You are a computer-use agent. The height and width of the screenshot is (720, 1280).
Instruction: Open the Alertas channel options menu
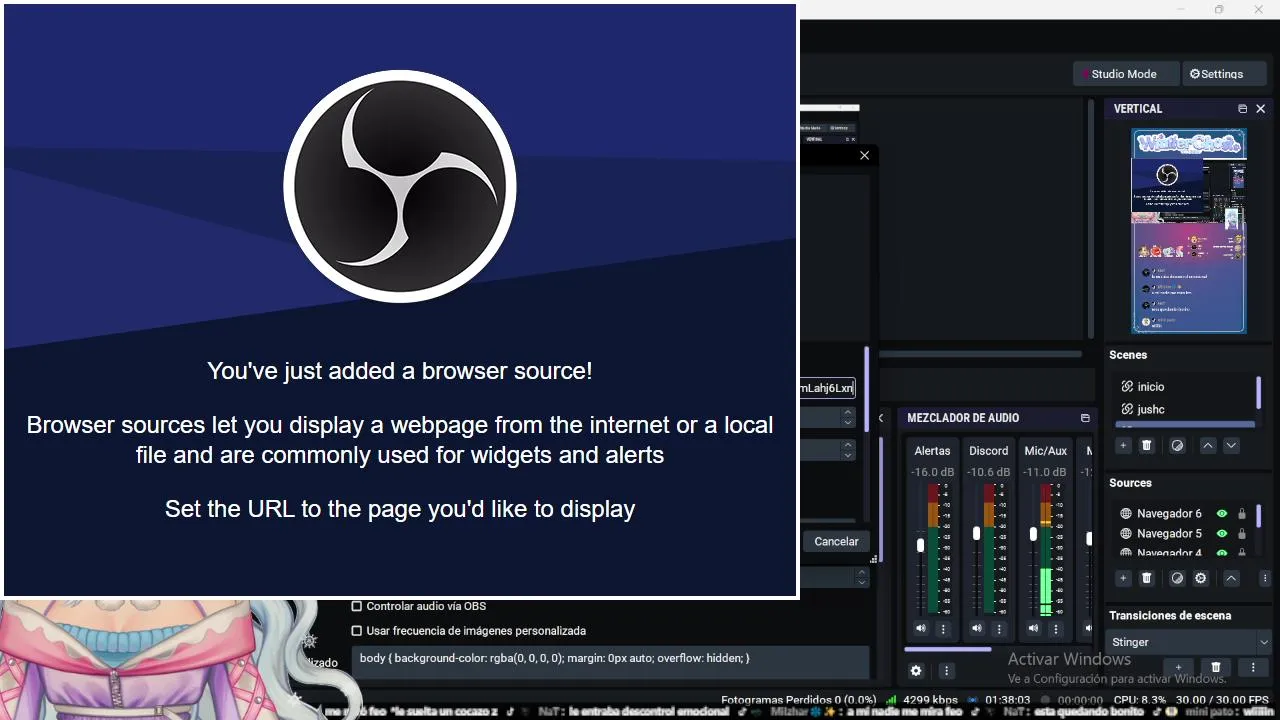(943, 629)
